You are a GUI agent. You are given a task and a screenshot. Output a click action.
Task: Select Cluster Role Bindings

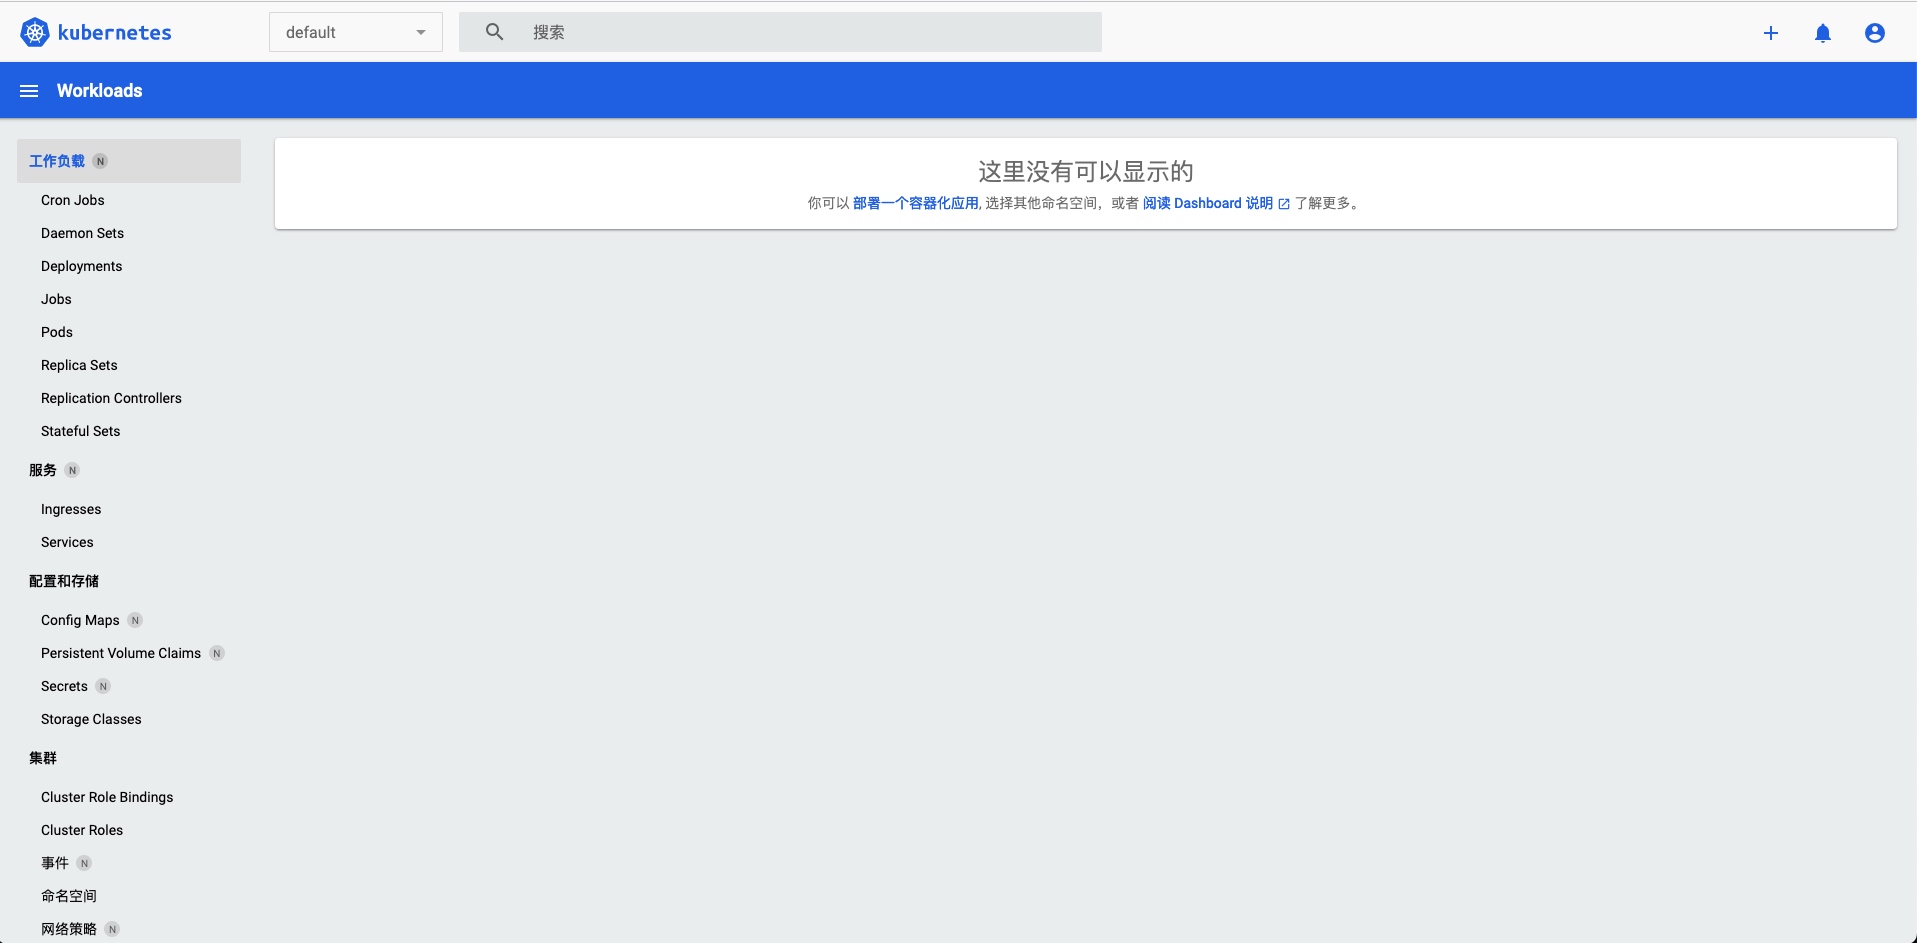(x=107, y=797)
